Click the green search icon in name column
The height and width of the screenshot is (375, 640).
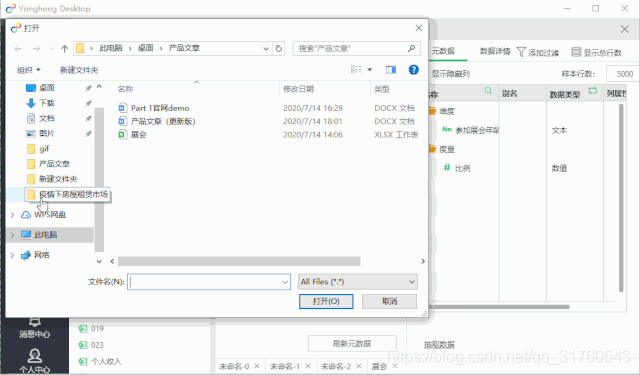(488, 91)
